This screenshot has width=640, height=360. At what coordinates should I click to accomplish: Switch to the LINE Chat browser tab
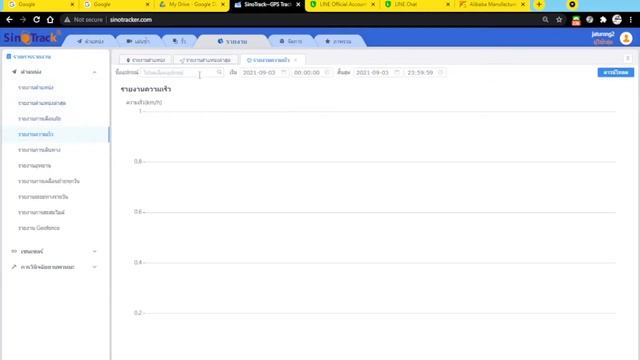[x=417, y=4]
